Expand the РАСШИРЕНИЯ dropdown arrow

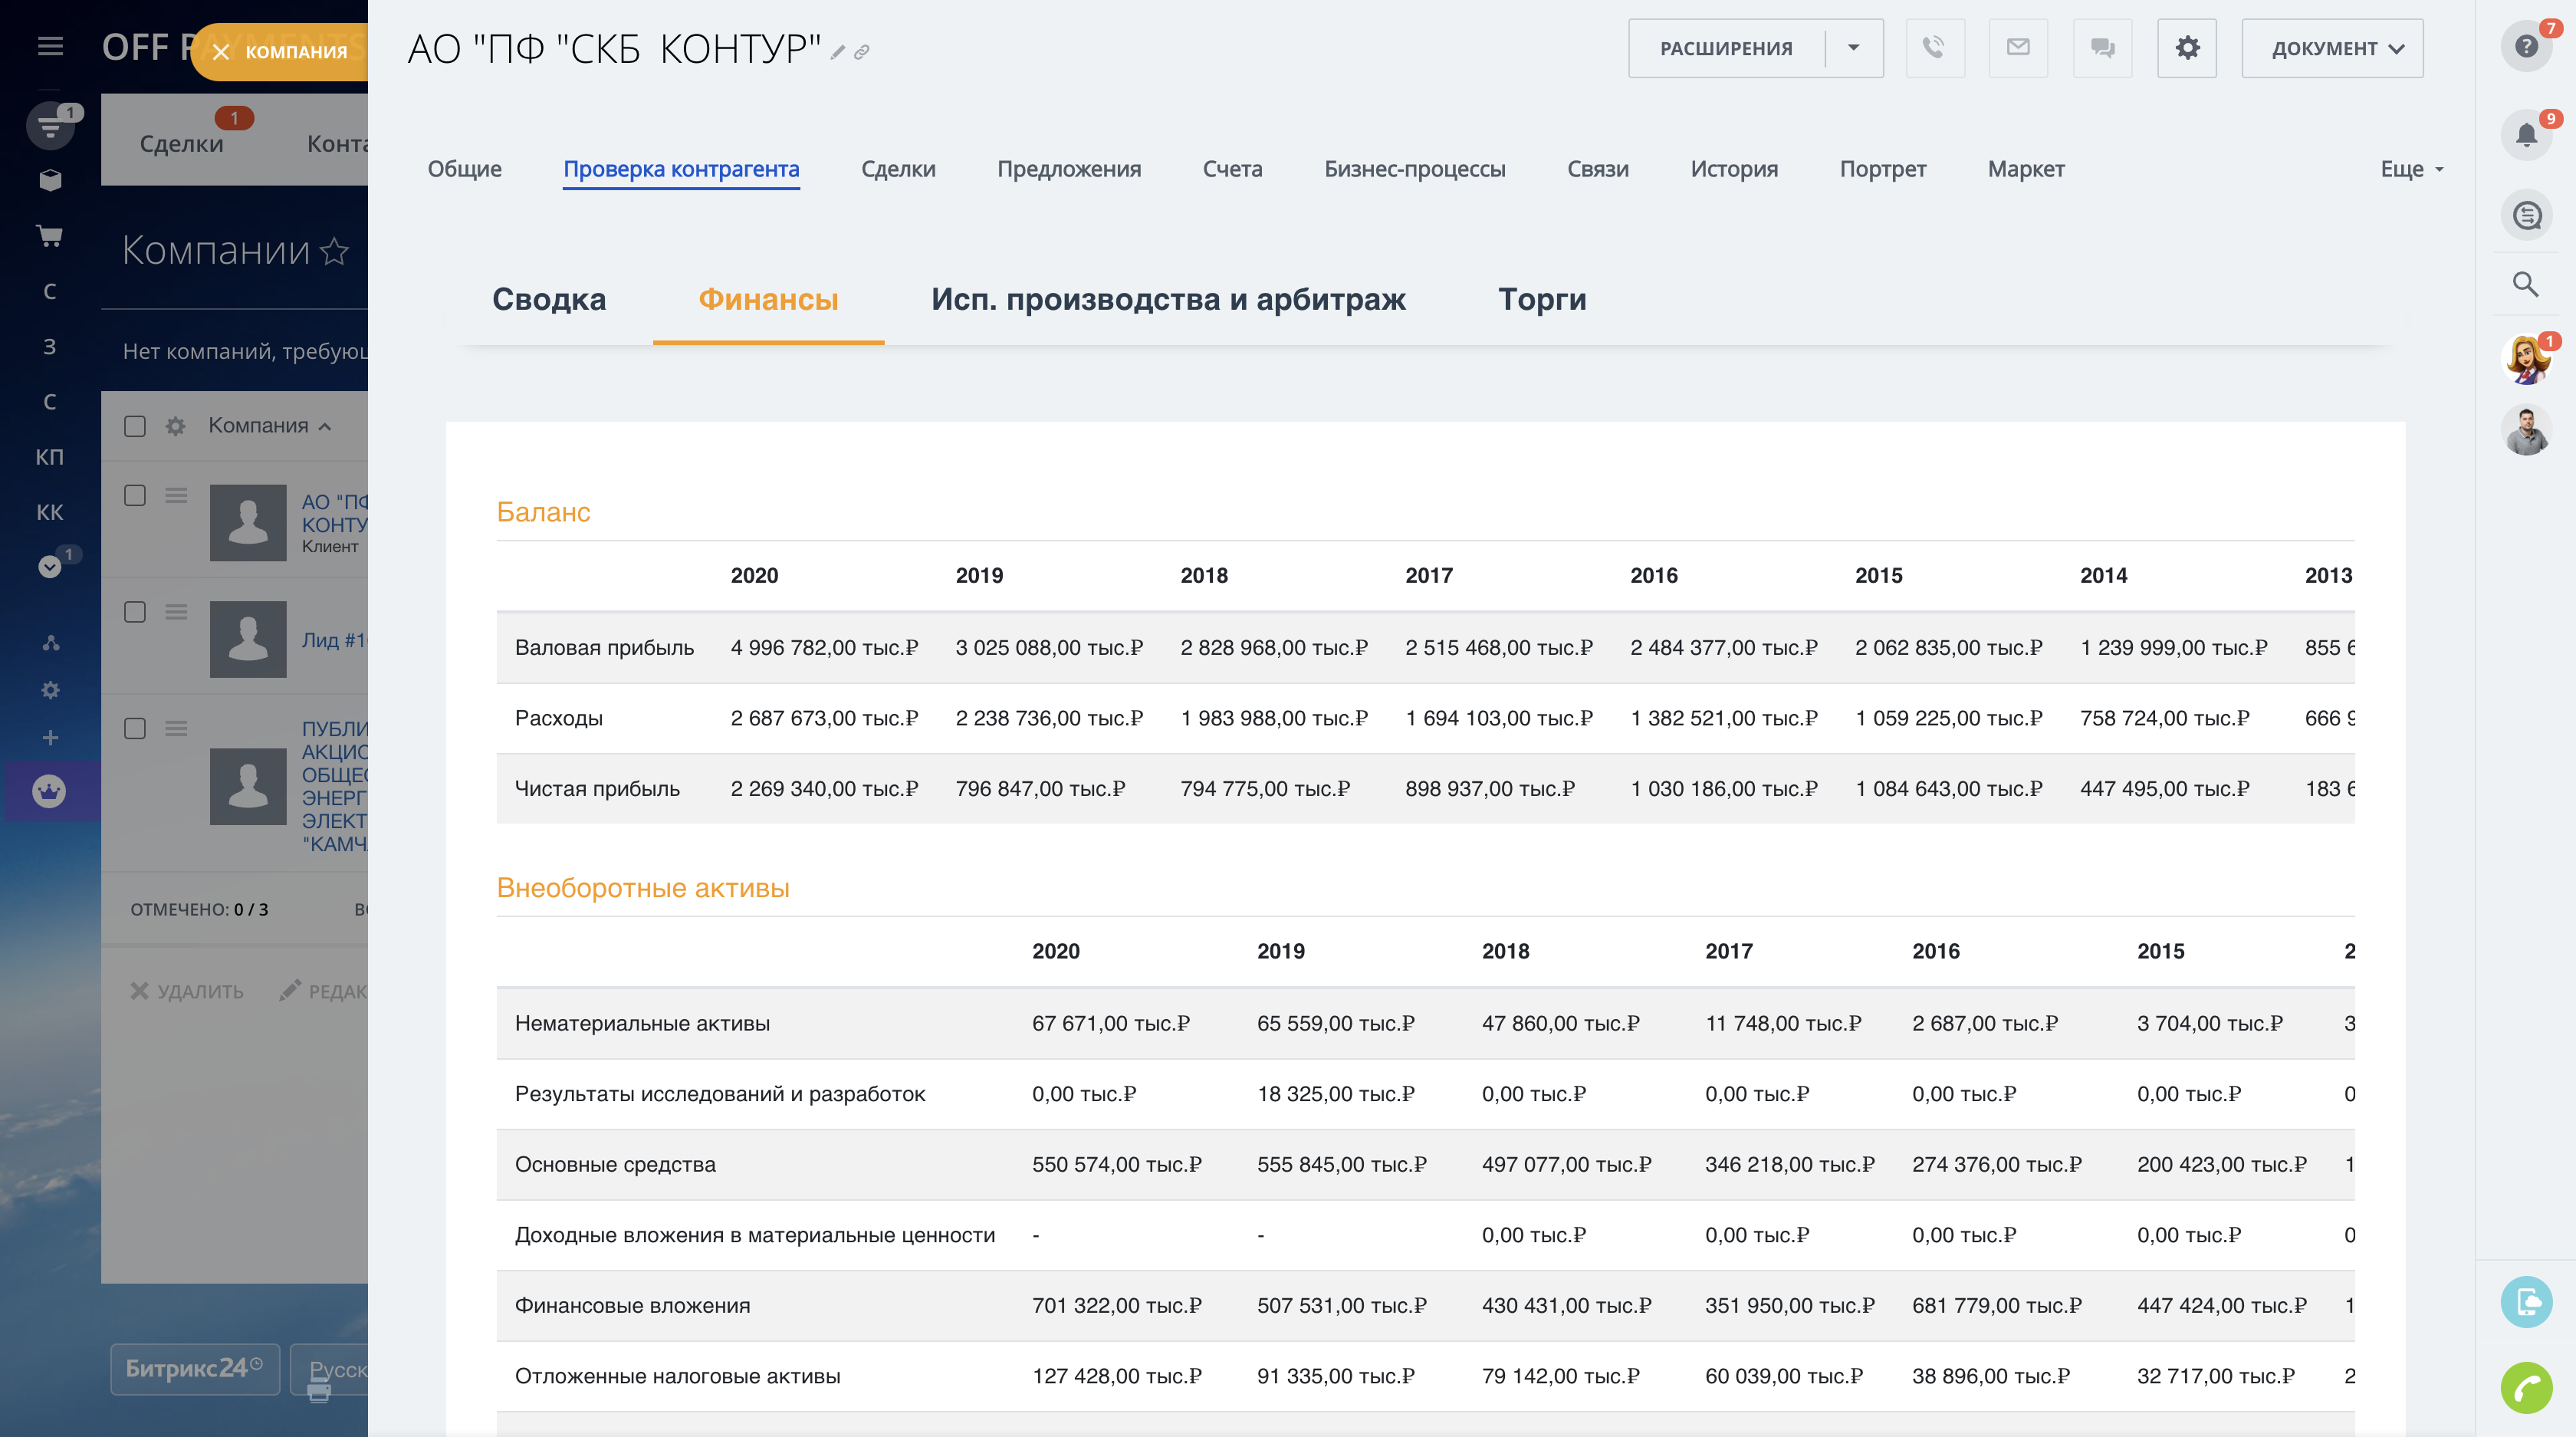1855,47
